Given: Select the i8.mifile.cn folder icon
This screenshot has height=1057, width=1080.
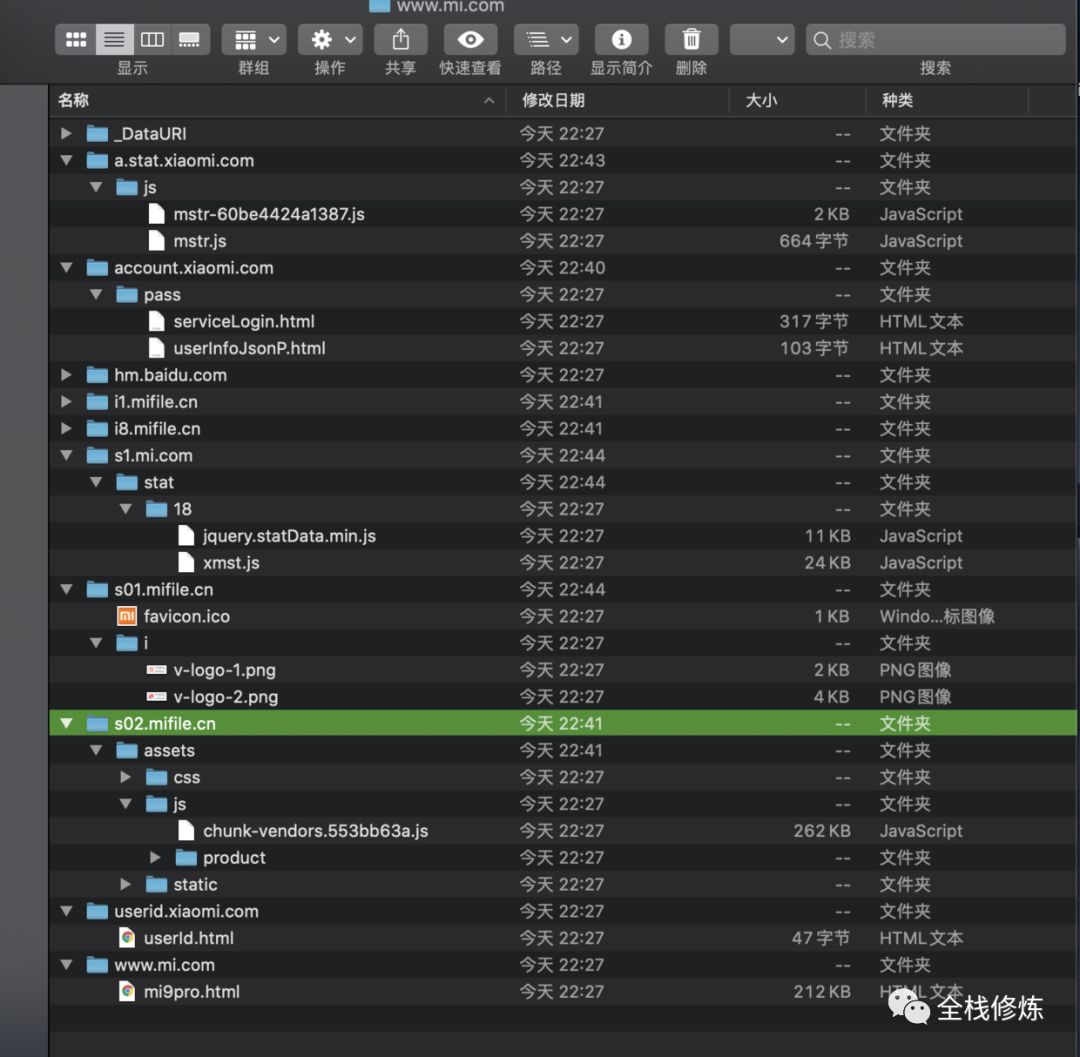Looking at the screenshot, I should (97, 428).
